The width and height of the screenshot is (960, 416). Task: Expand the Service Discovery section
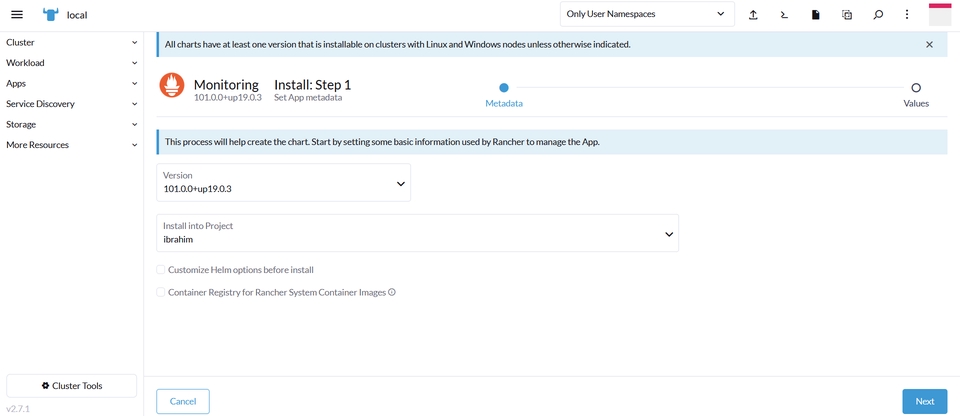point(72,104)
